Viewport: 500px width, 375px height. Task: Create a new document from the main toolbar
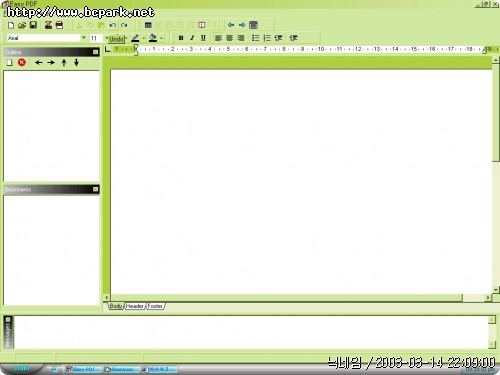point(11,25)
